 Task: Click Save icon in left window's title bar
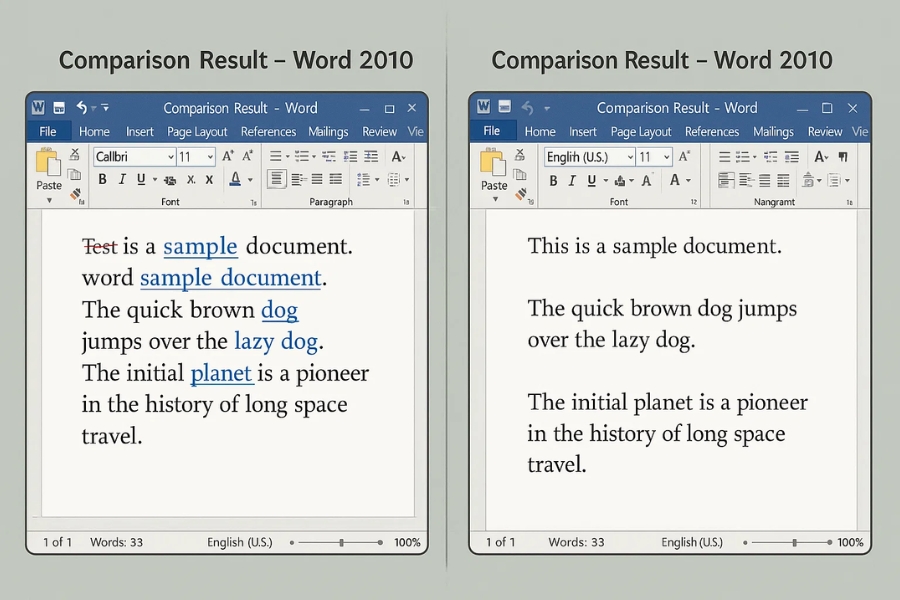click(59, 108)
